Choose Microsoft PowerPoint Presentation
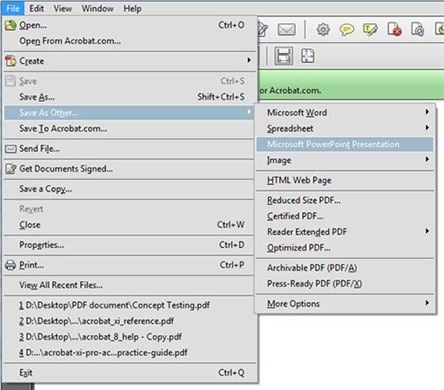This screenshot has height=390, width=444. [345, 144]
